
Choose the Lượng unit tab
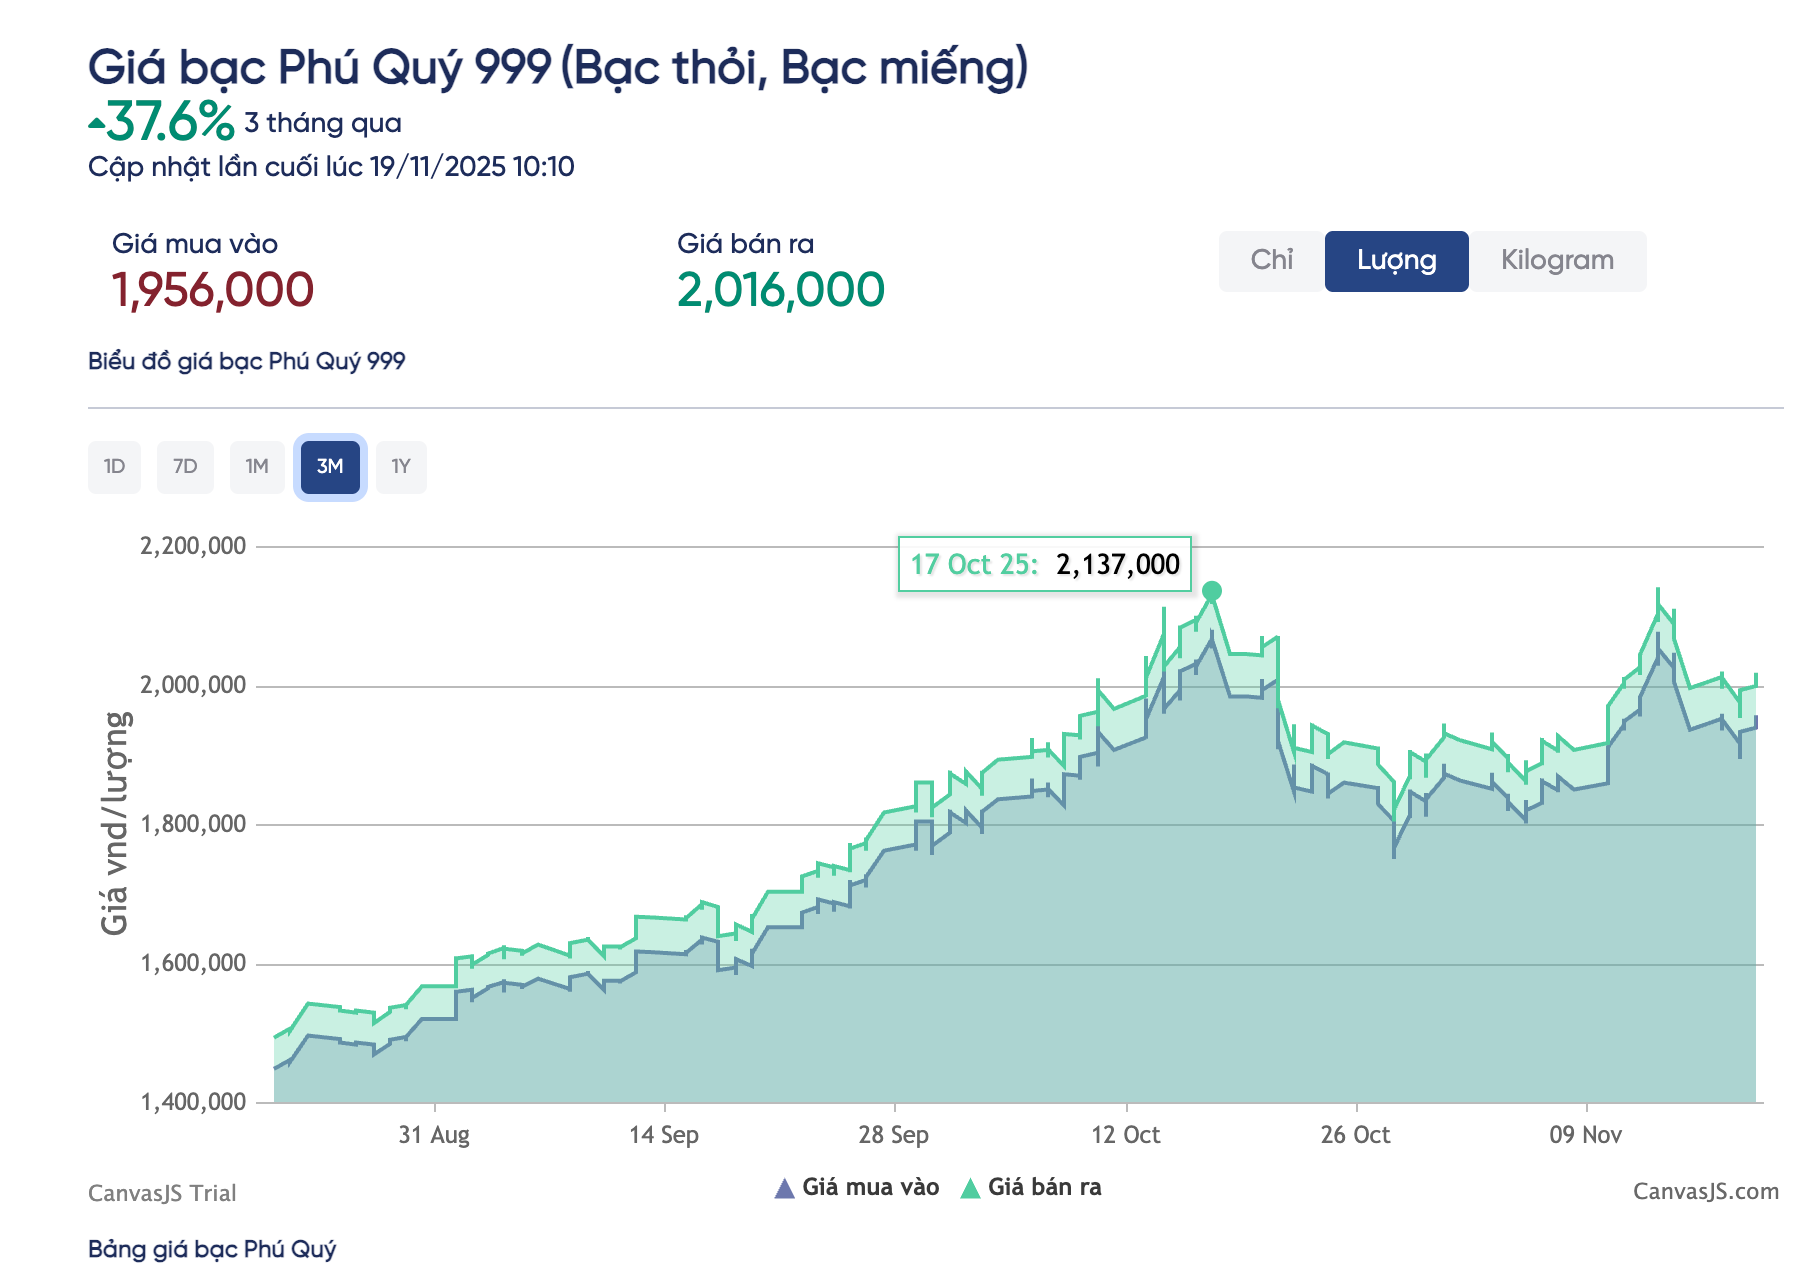click(x=1396, y=261)
